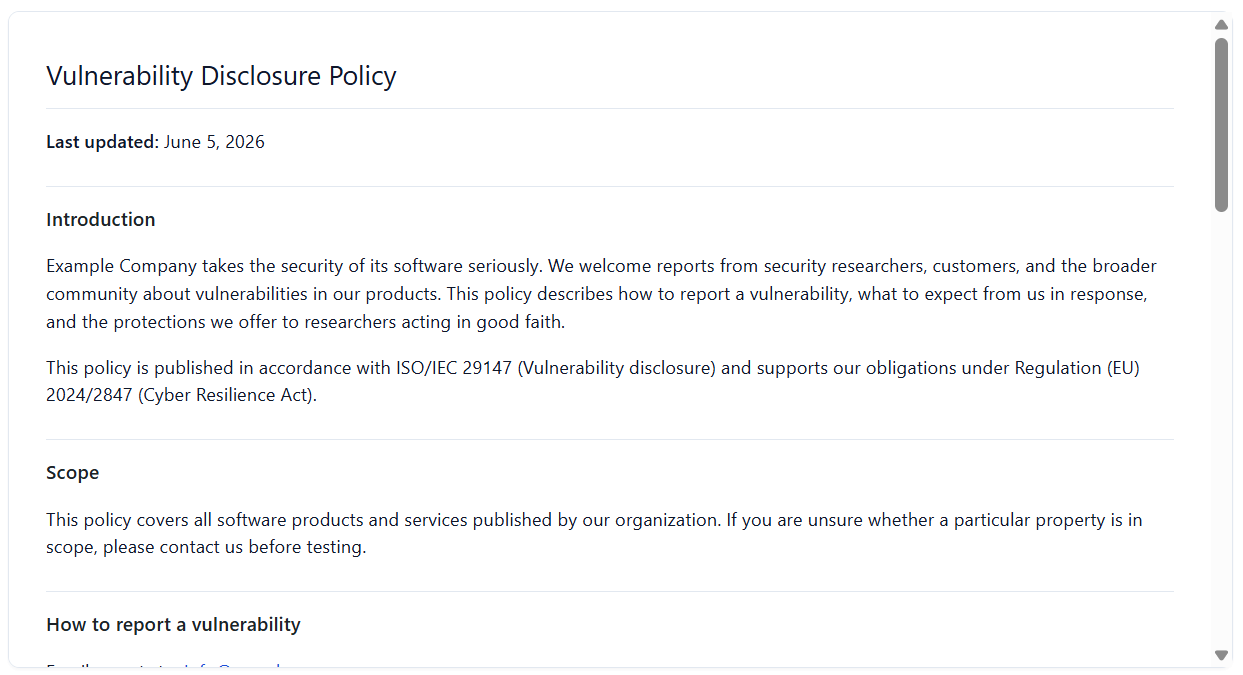The image size is (1243, 675).
Task: Click the 'Introduction' heading
Action: click(101, 220)
